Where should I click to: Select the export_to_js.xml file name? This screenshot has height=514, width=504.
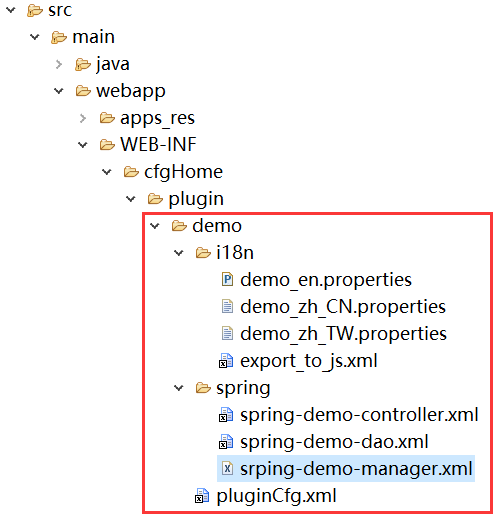309,361
